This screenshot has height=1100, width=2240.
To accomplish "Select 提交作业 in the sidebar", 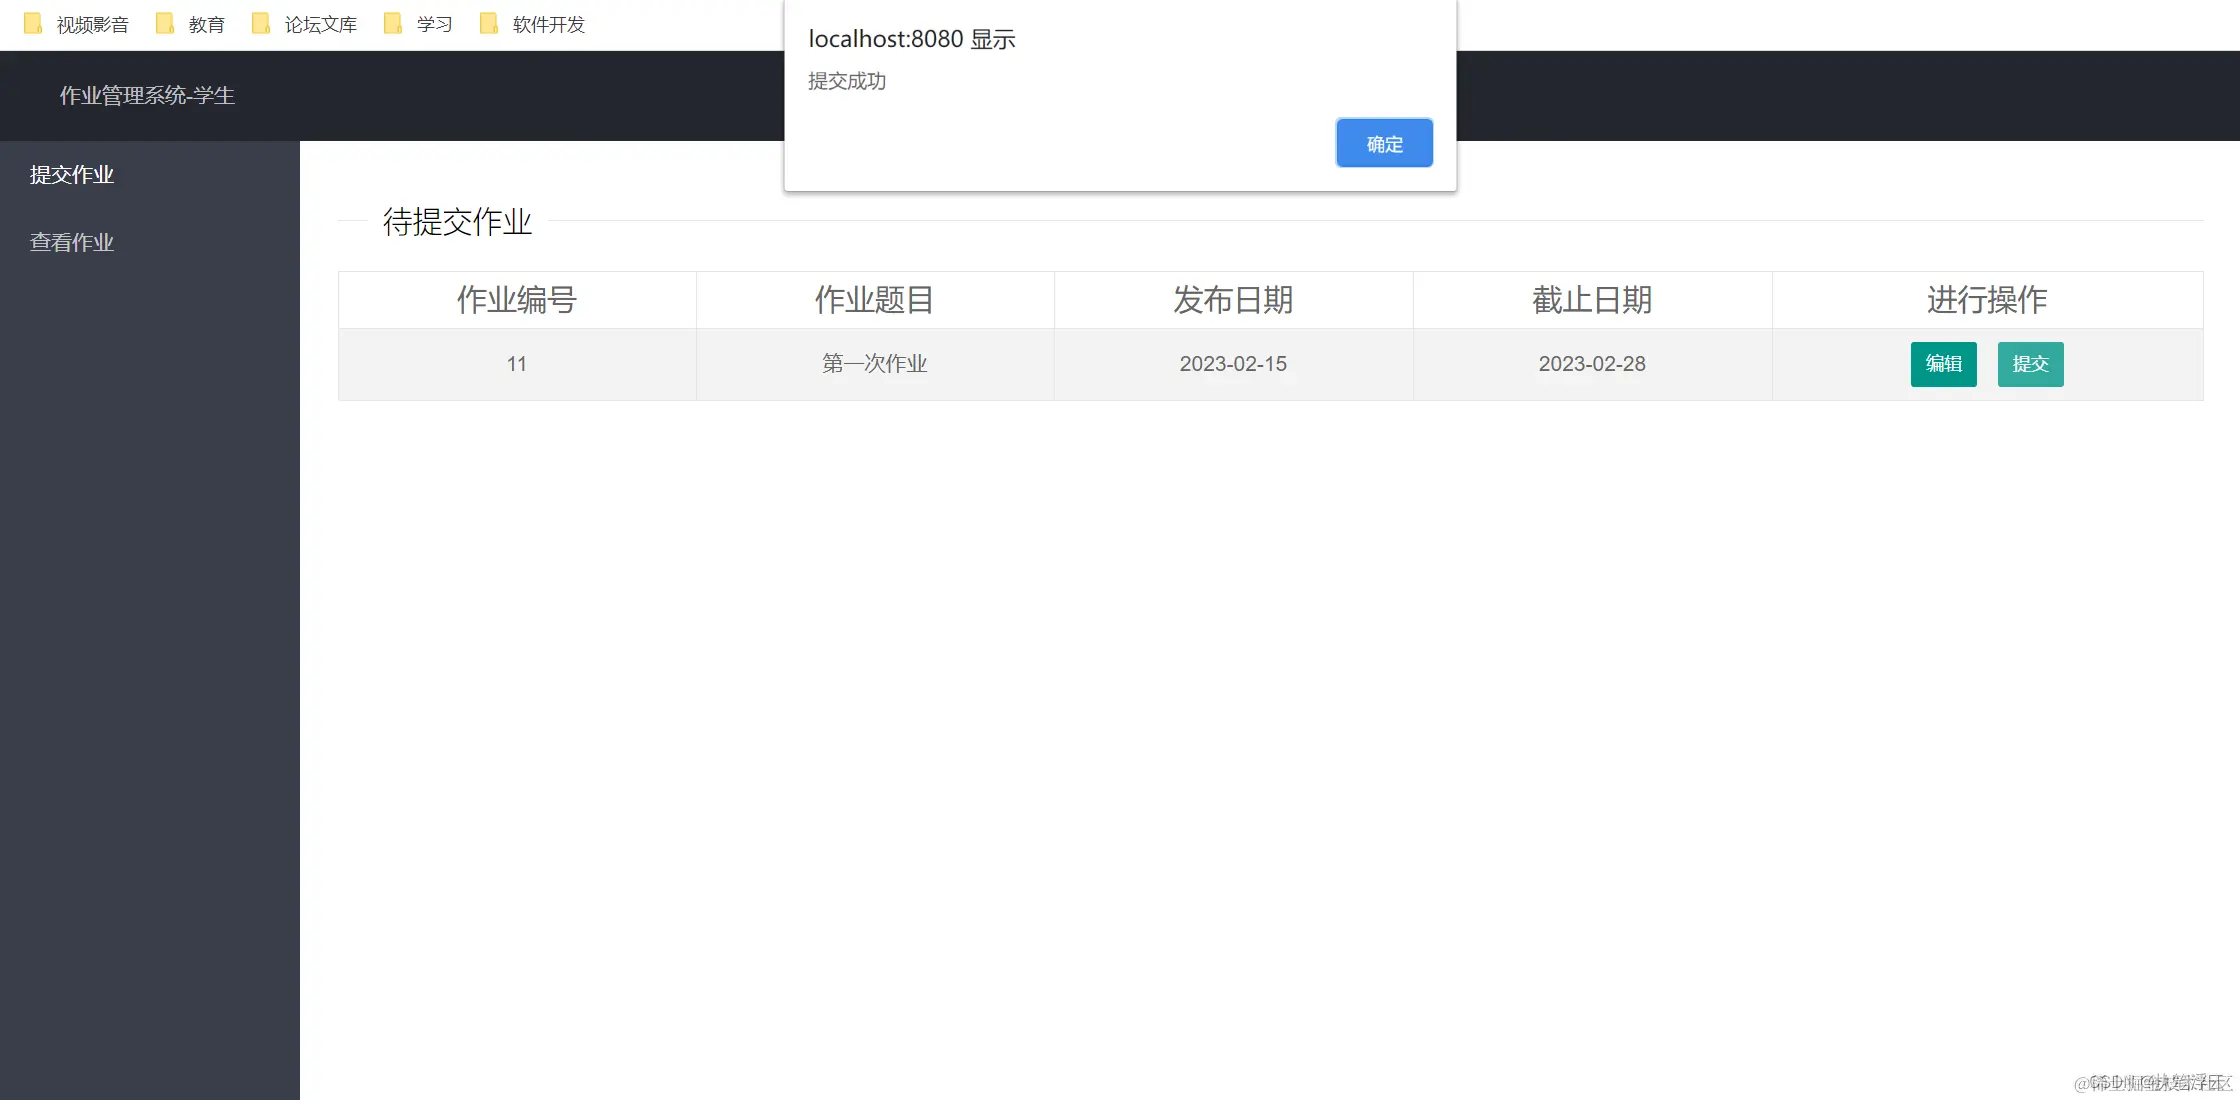I will tap(72, 175).
